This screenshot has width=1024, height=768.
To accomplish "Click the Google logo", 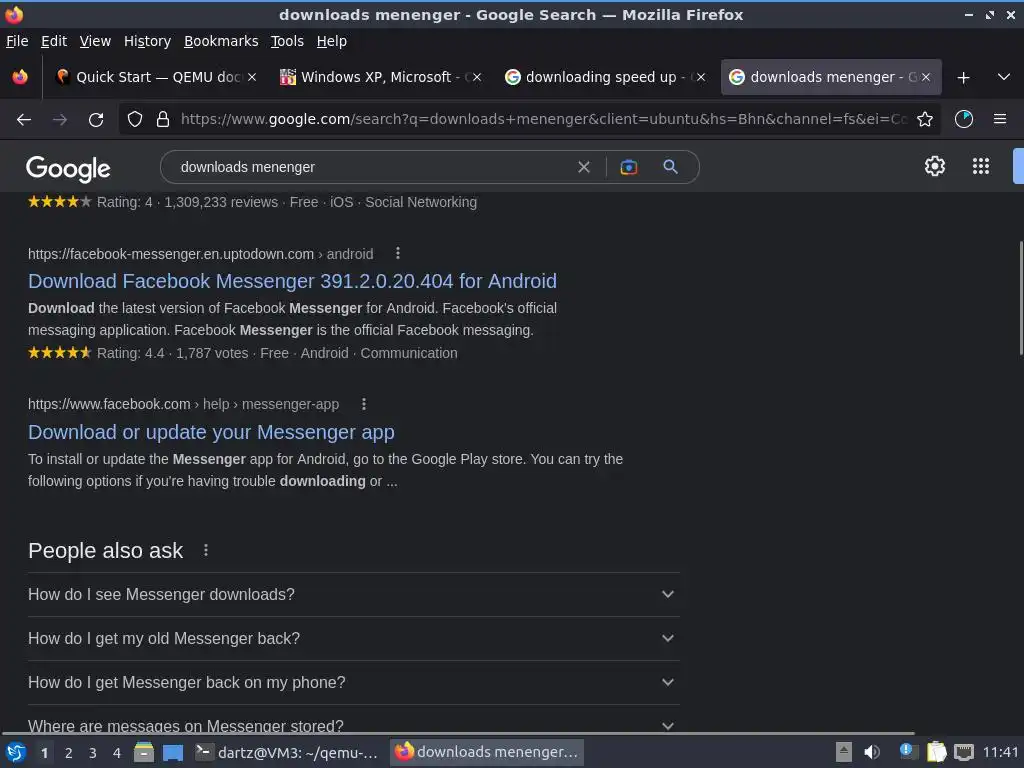I will 68,168.
